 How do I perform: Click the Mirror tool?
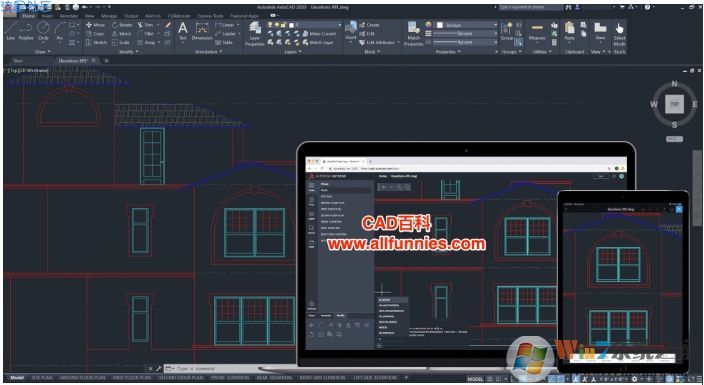tap(121, 34)
